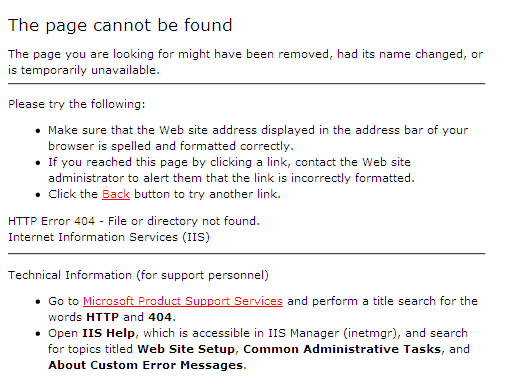Click the bold "About Custom Error Messages" text
This screenshot has height=391, width=511.
coord(146,365)
